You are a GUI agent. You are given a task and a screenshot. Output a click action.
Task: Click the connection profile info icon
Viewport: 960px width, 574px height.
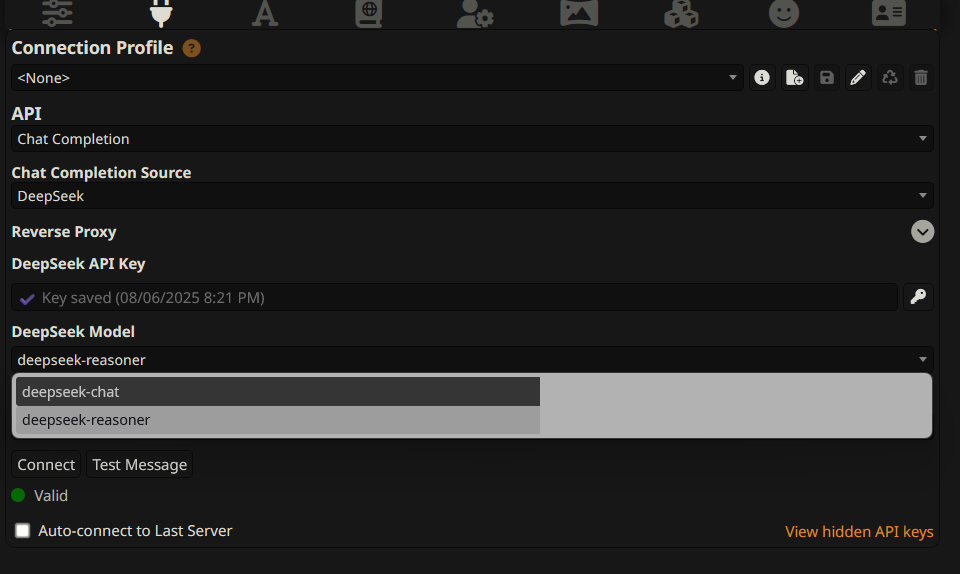762,78
